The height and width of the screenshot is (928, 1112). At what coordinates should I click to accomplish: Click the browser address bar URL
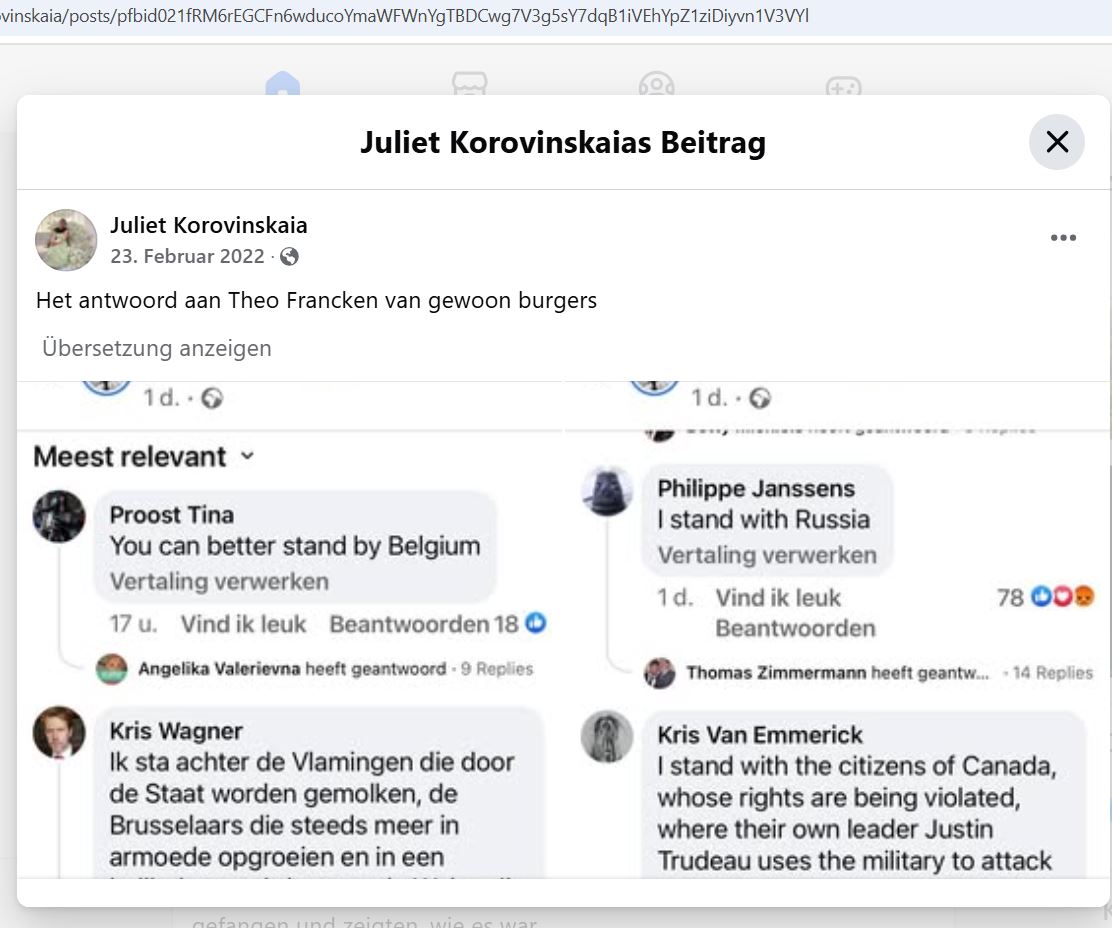(x=400, y=16)
